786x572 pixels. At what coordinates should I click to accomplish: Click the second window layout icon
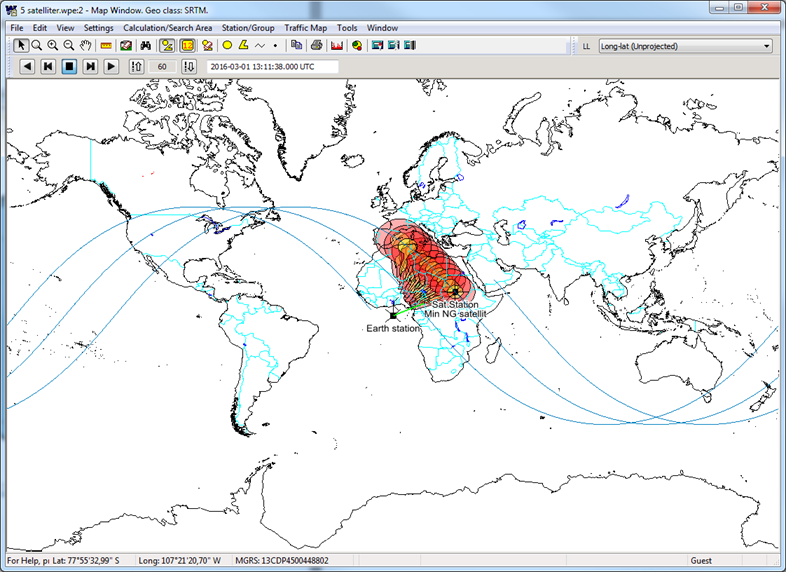394,46
